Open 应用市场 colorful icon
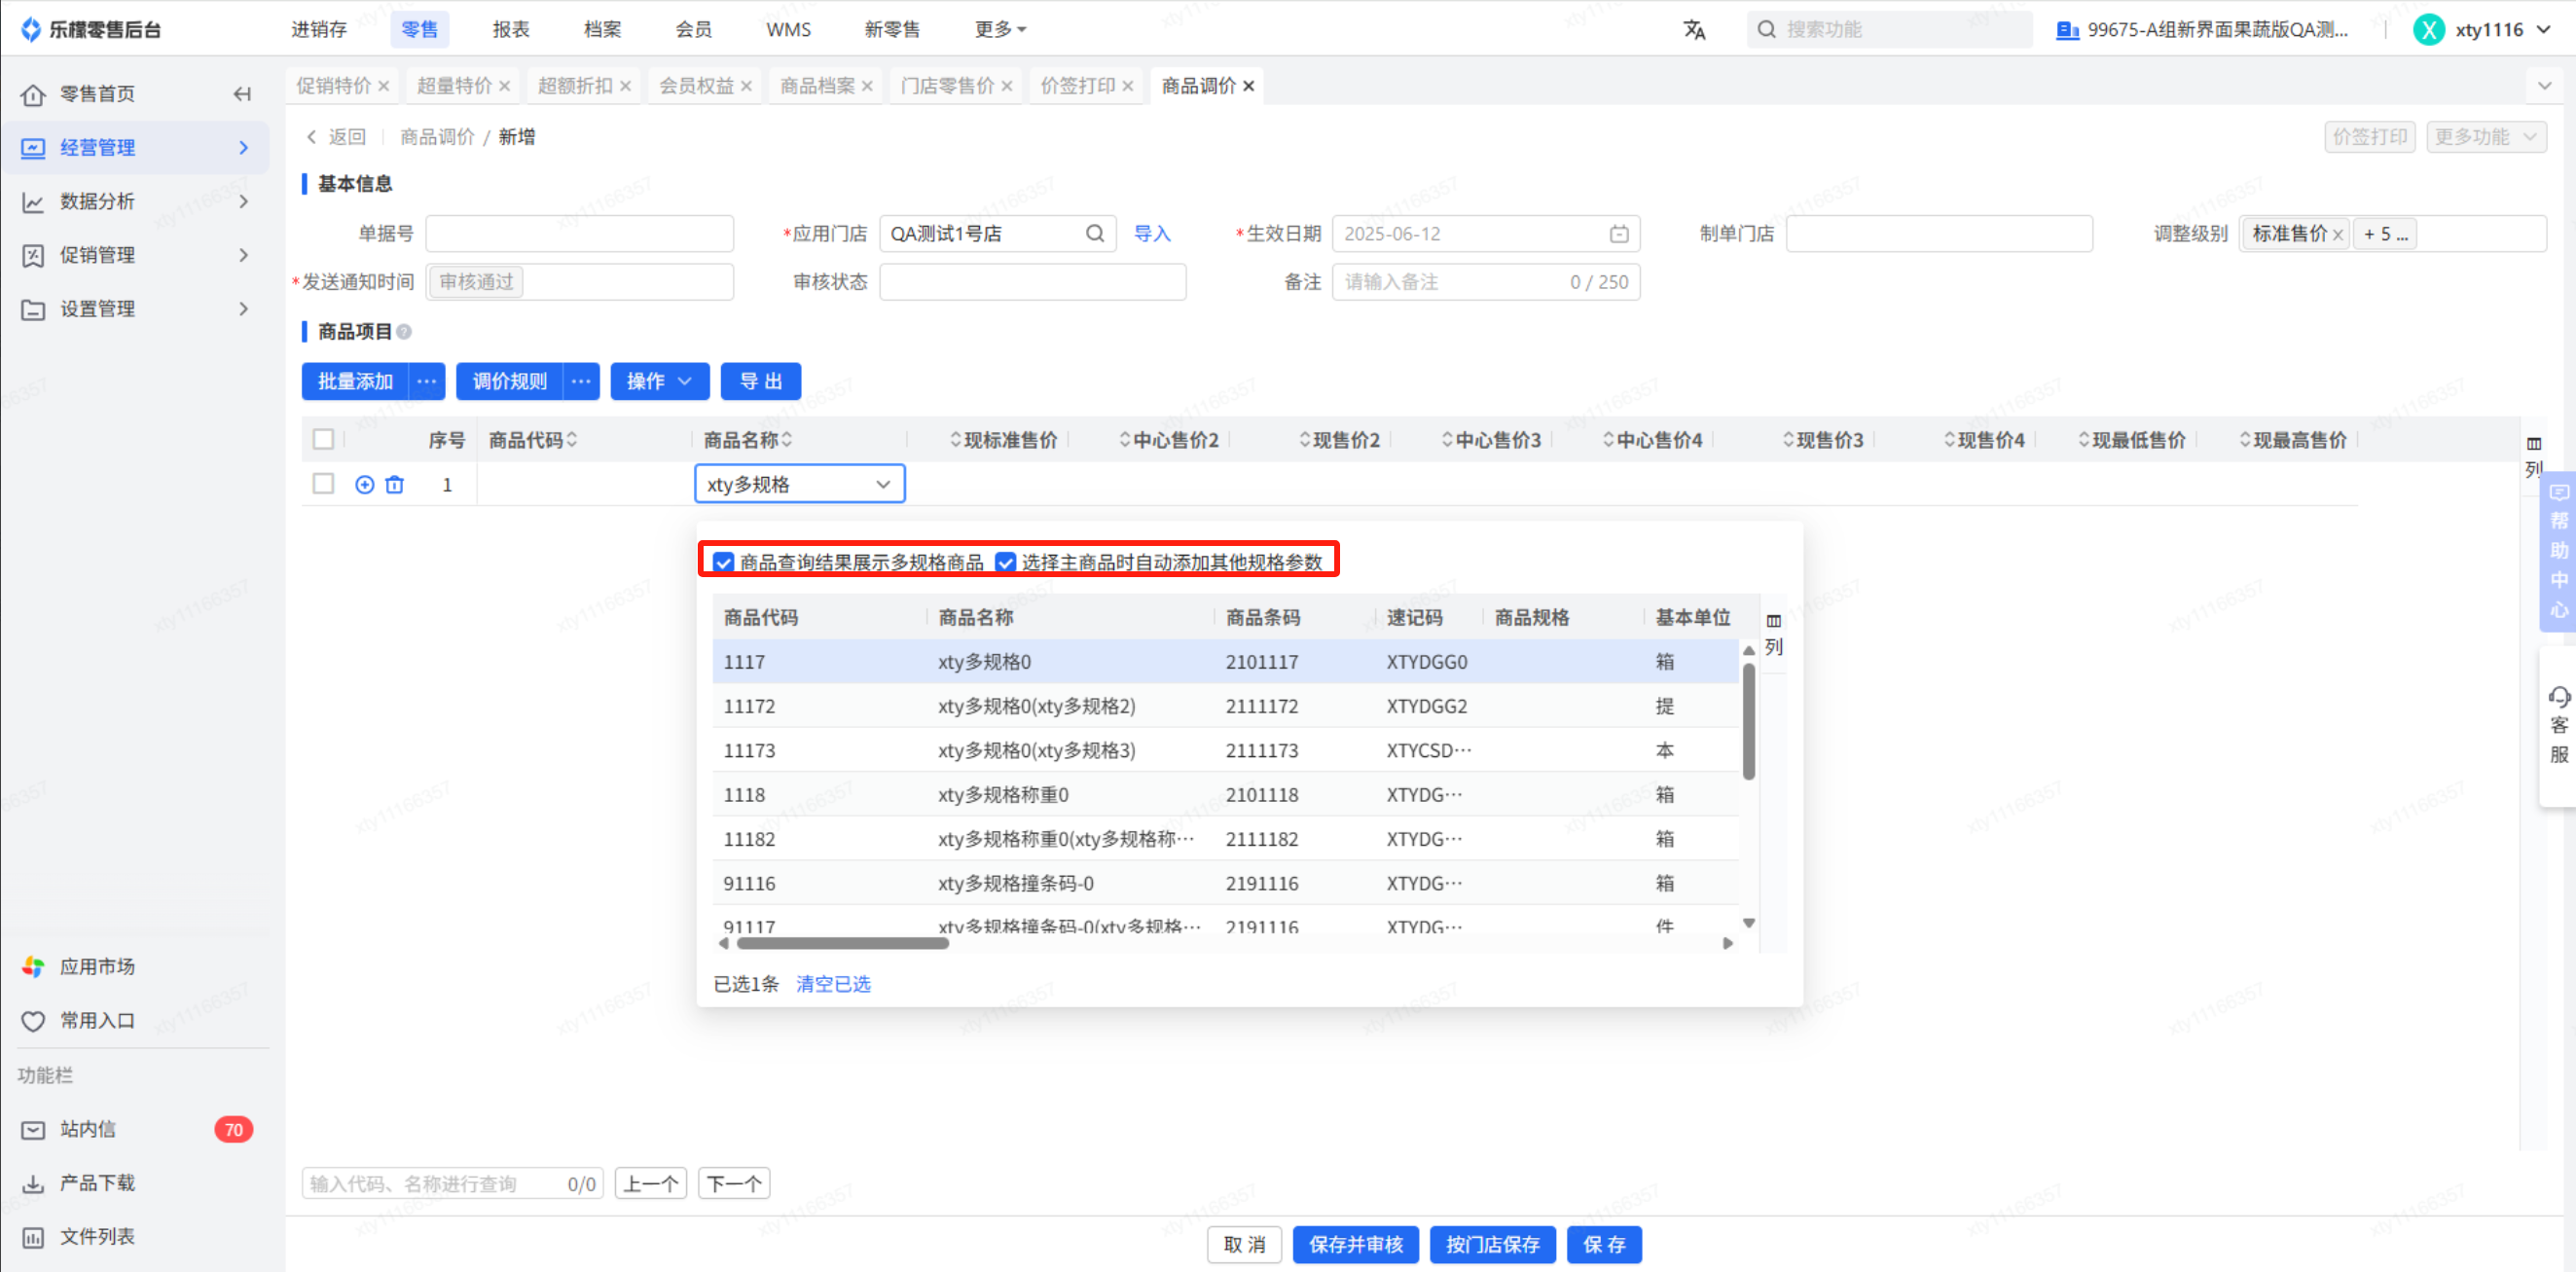 tap(33, 967)
